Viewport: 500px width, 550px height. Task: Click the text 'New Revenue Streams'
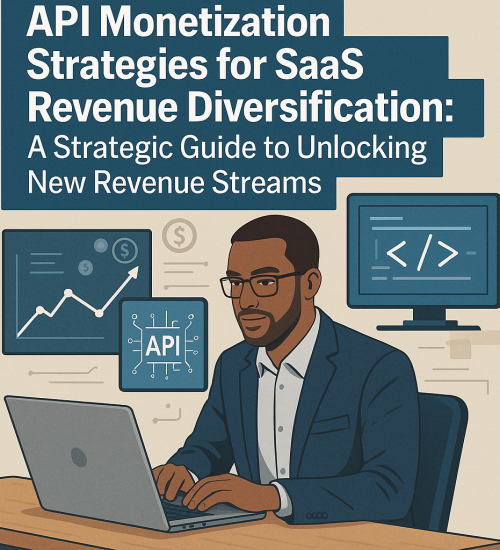tap(174, 182)
